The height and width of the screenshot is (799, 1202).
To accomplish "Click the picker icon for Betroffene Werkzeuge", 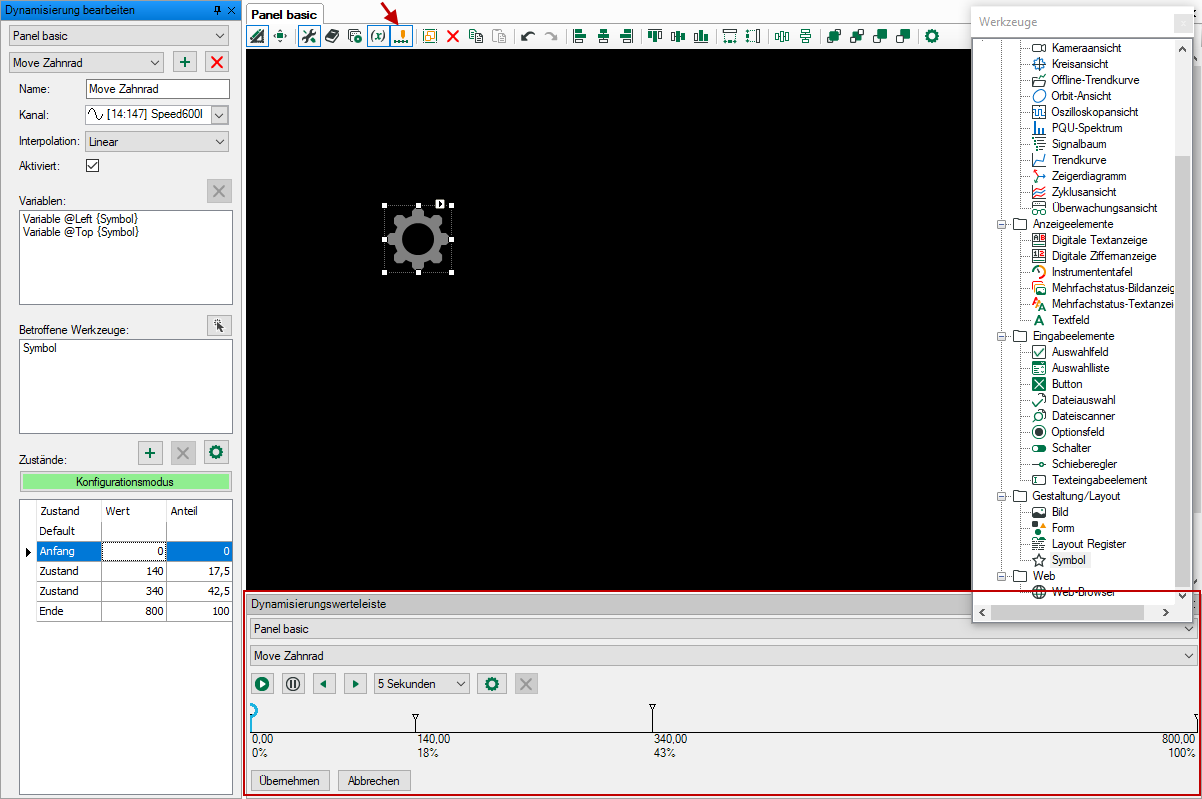I will click(x=220, y=325).
